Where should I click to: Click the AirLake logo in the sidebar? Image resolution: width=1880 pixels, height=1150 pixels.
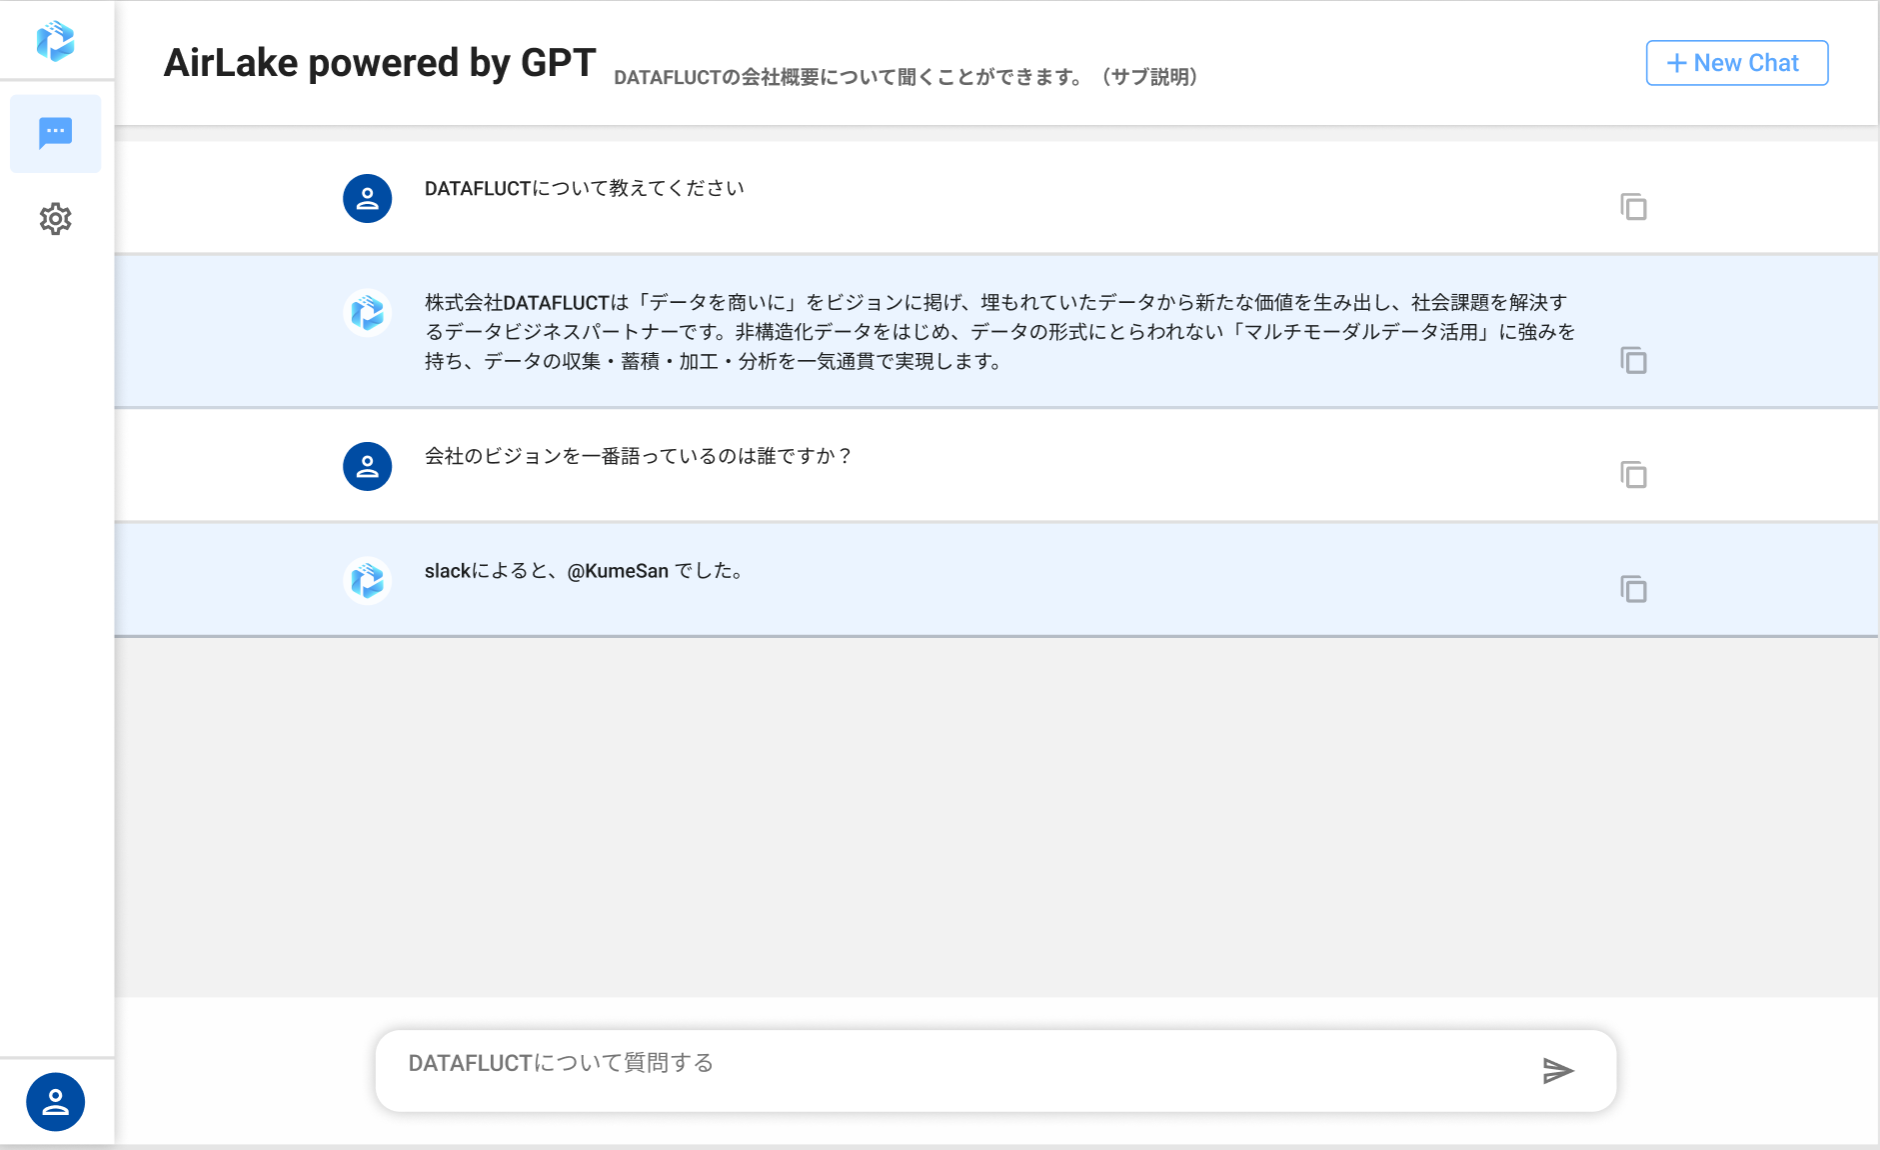tap(55, 41)
